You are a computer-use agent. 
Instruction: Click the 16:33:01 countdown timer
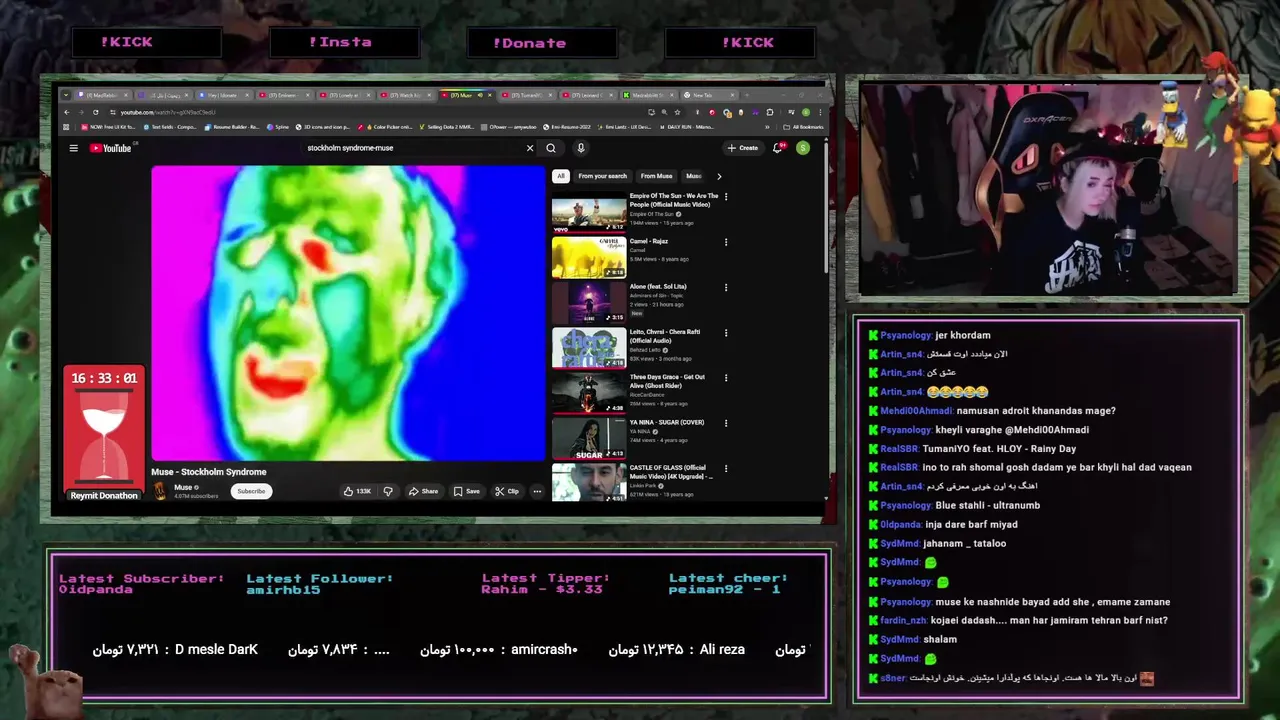point(104,378)
